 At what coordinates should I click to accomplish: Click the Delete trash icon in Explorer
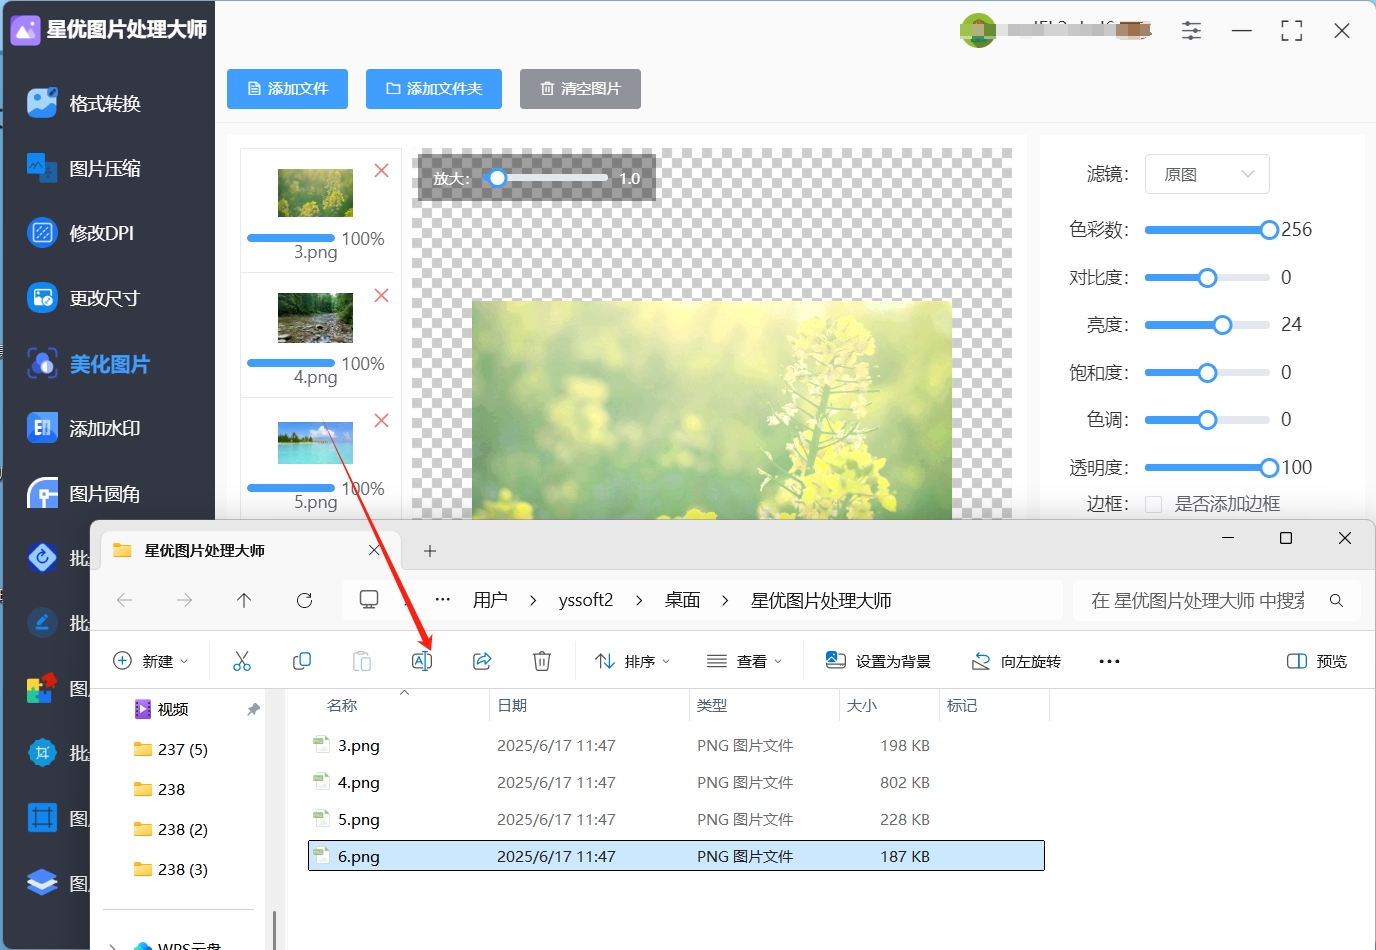pos(542,661)
